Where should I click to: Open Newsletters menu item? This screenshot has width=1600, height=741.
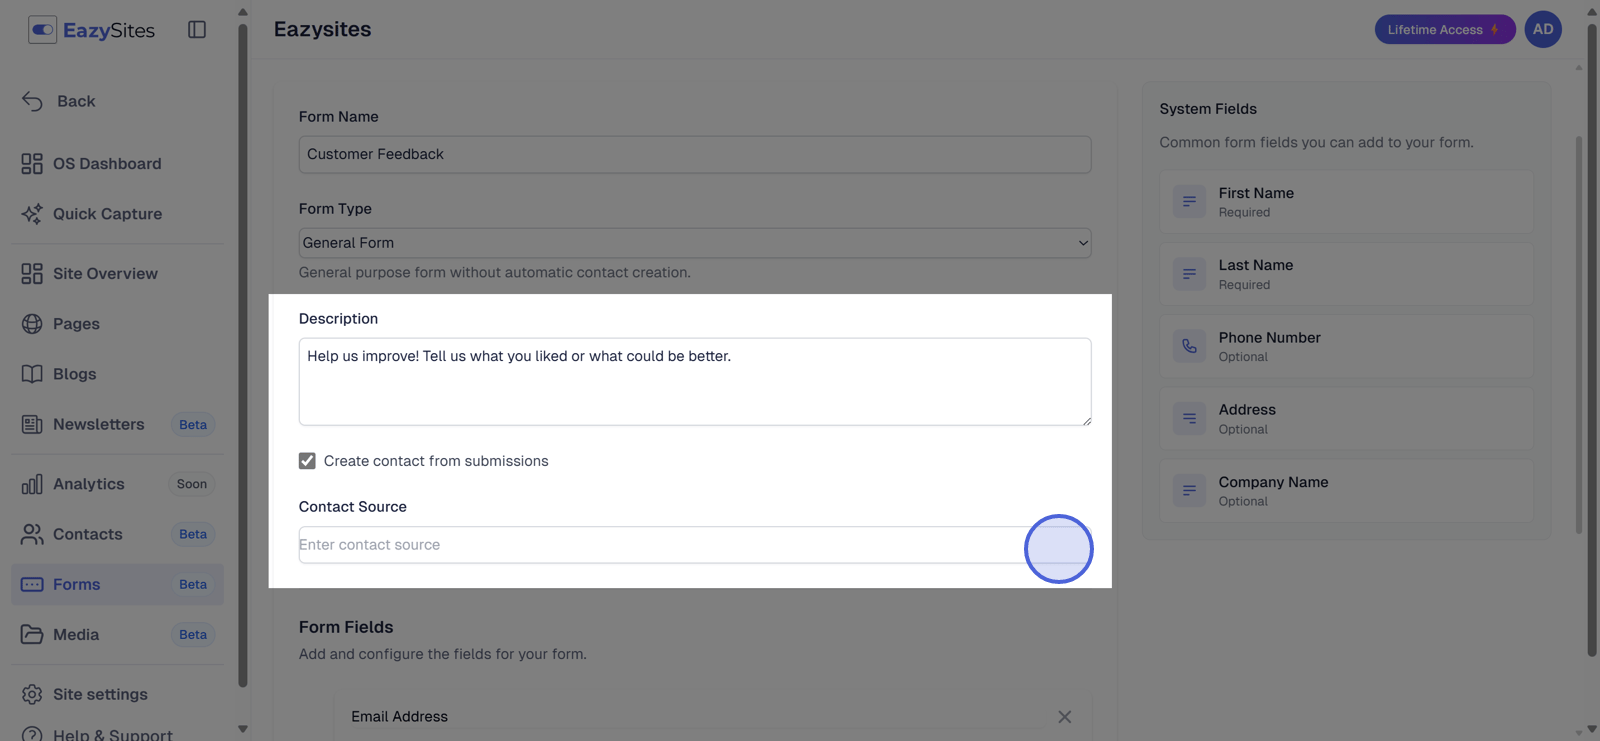[x=117, y=424]
